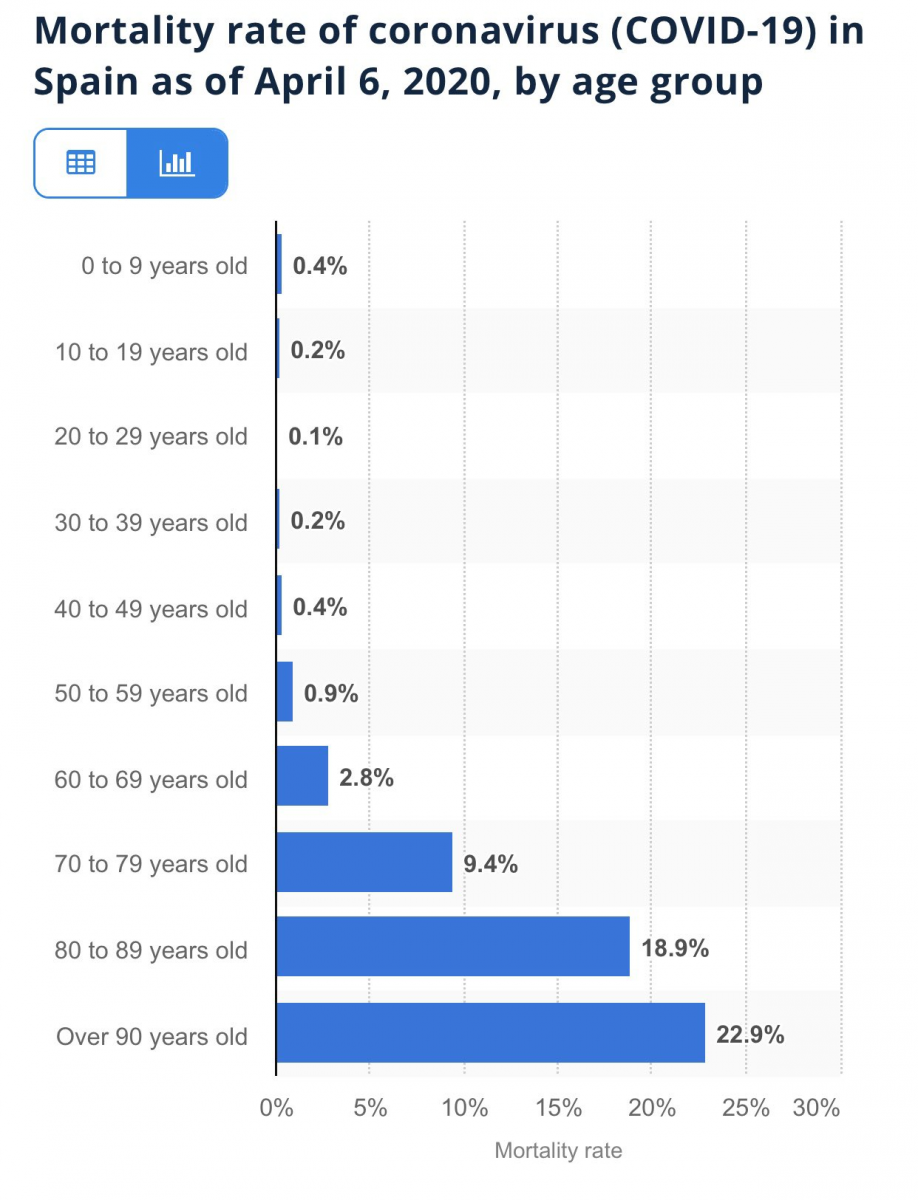Viewport: 918px width, 1200px height.
Task: Click the 60 to 69 years old bar
Action: [x=302, y=776]
